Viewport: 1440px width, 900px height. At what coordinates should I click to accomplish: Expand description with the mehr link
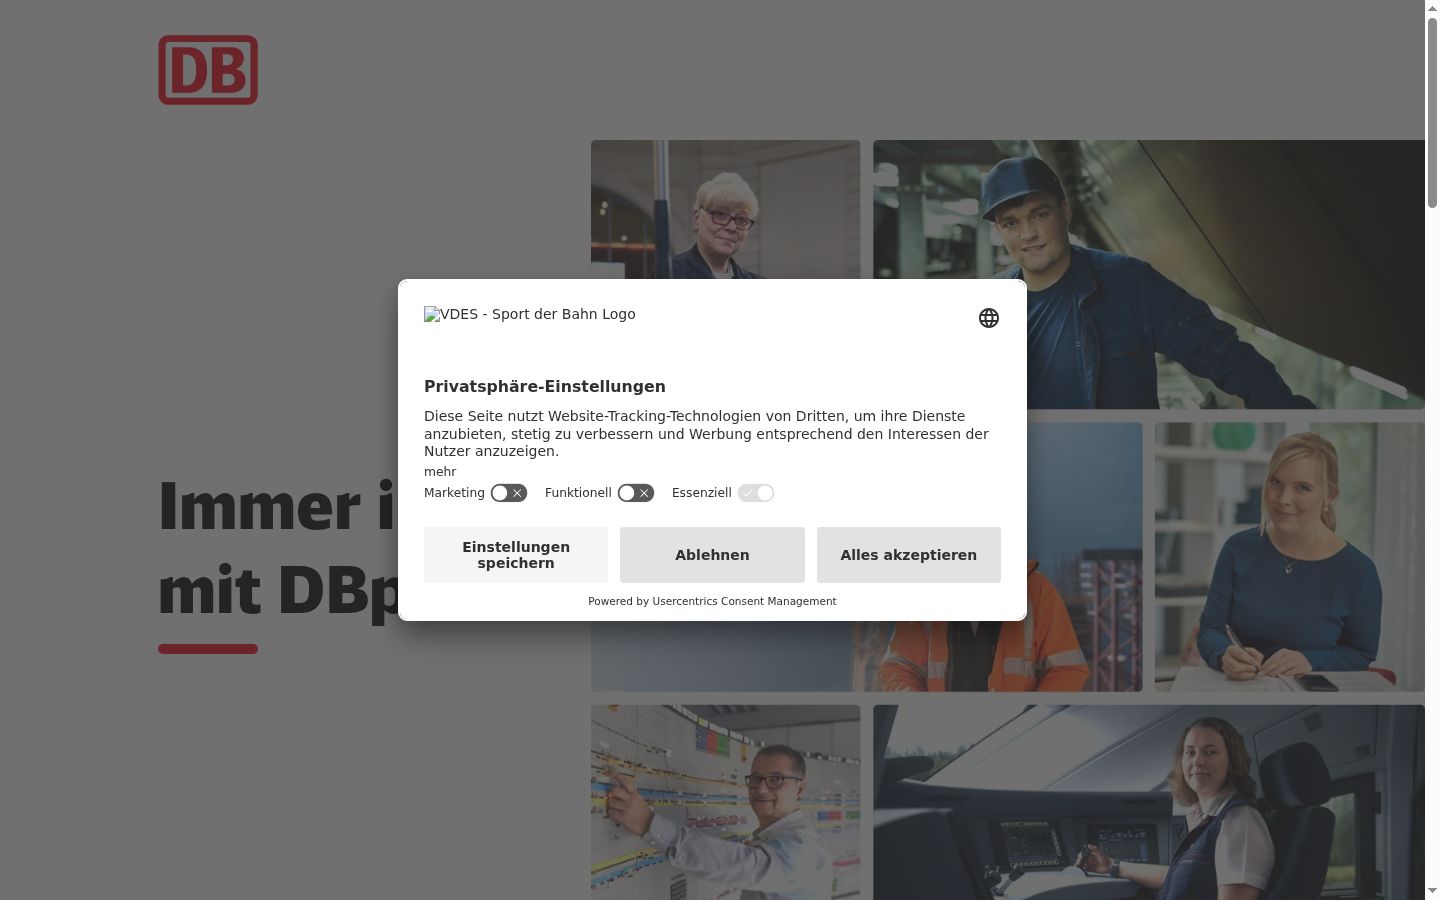pyautogui.click(x=440, y=472)
